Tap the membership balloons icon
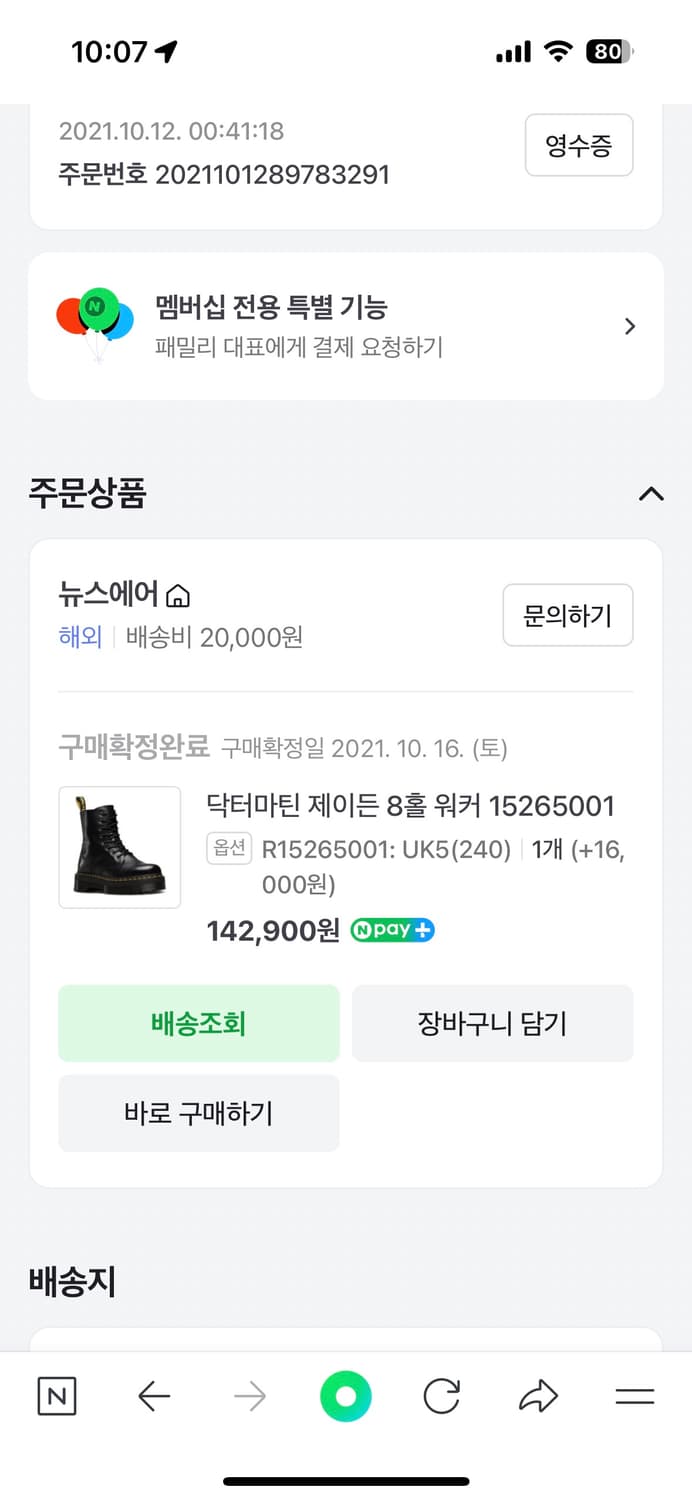692x1500 pixels. pyautogui.click(x=96, y=323)
